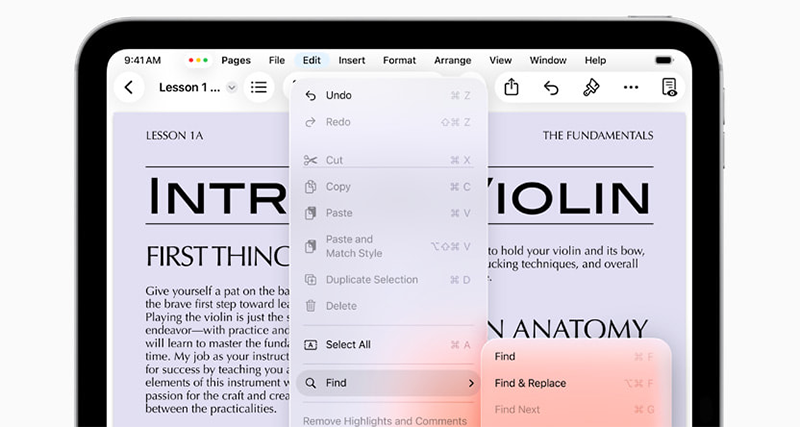
Task: Open the Help menu
Action: tap(595, 60)
